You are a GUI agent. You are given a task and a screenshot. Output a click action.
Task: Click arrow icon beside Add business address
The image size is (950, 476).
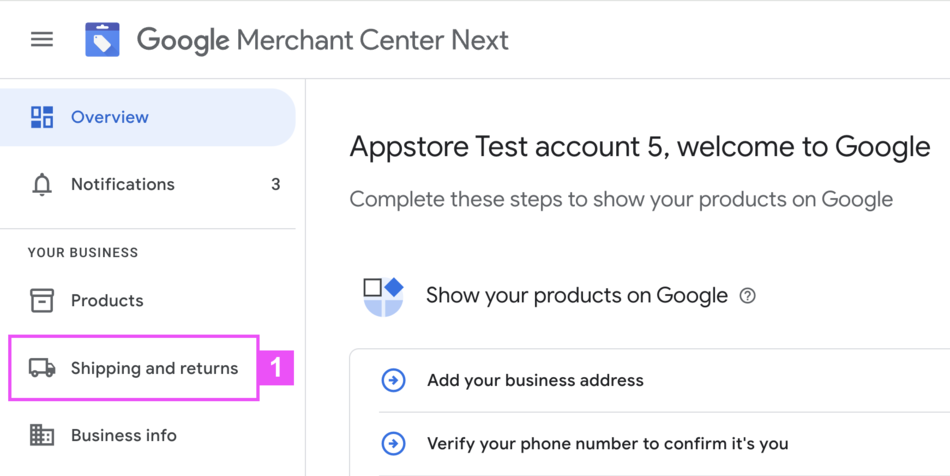[x=394, y=381]
